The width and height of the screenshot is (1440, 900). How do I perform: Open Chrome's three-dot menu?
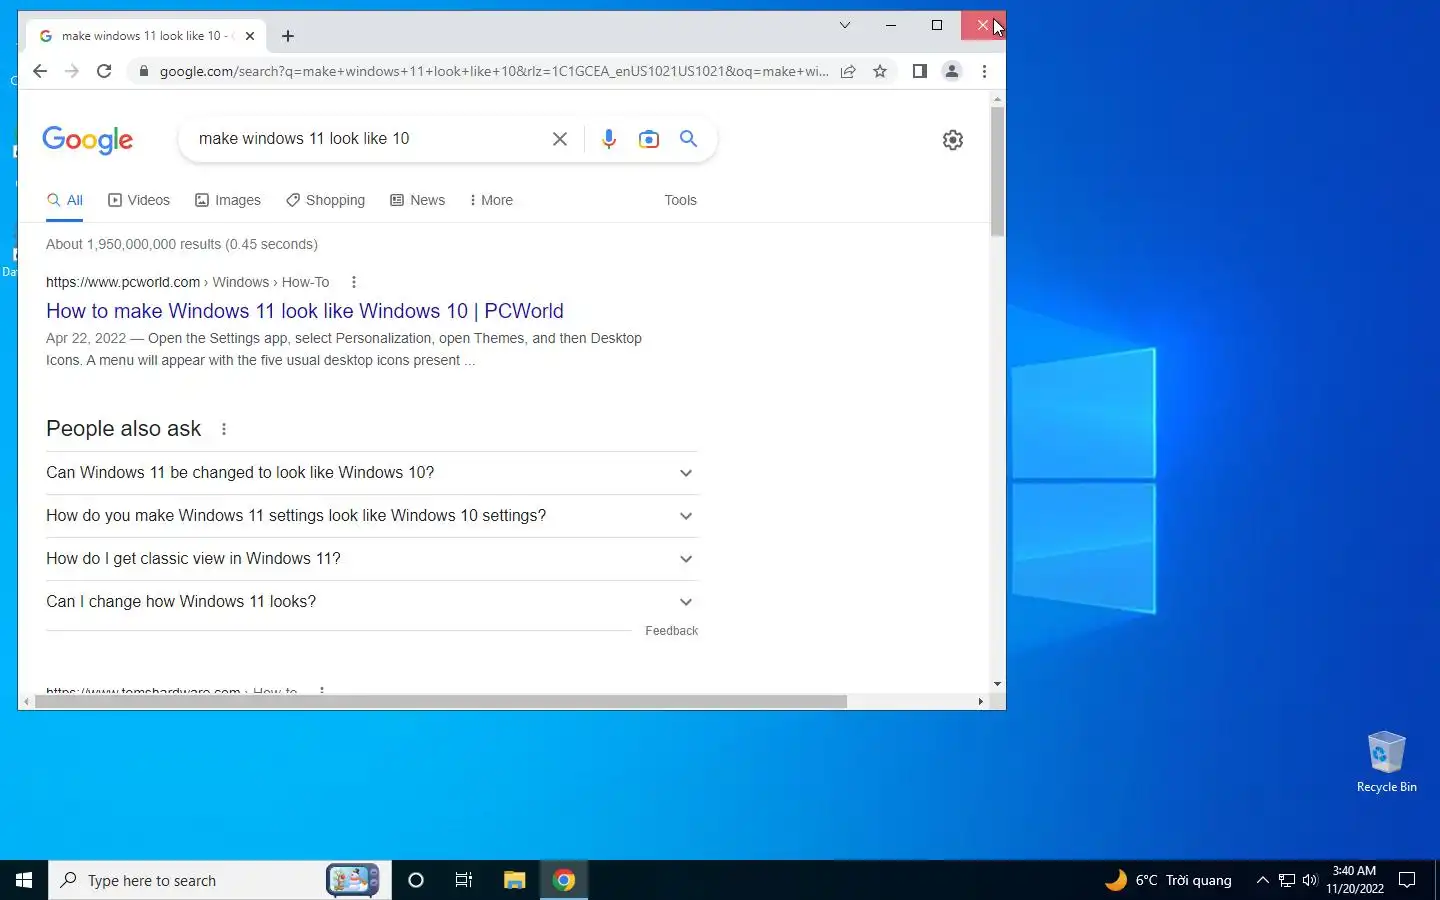tap(985, 71)
